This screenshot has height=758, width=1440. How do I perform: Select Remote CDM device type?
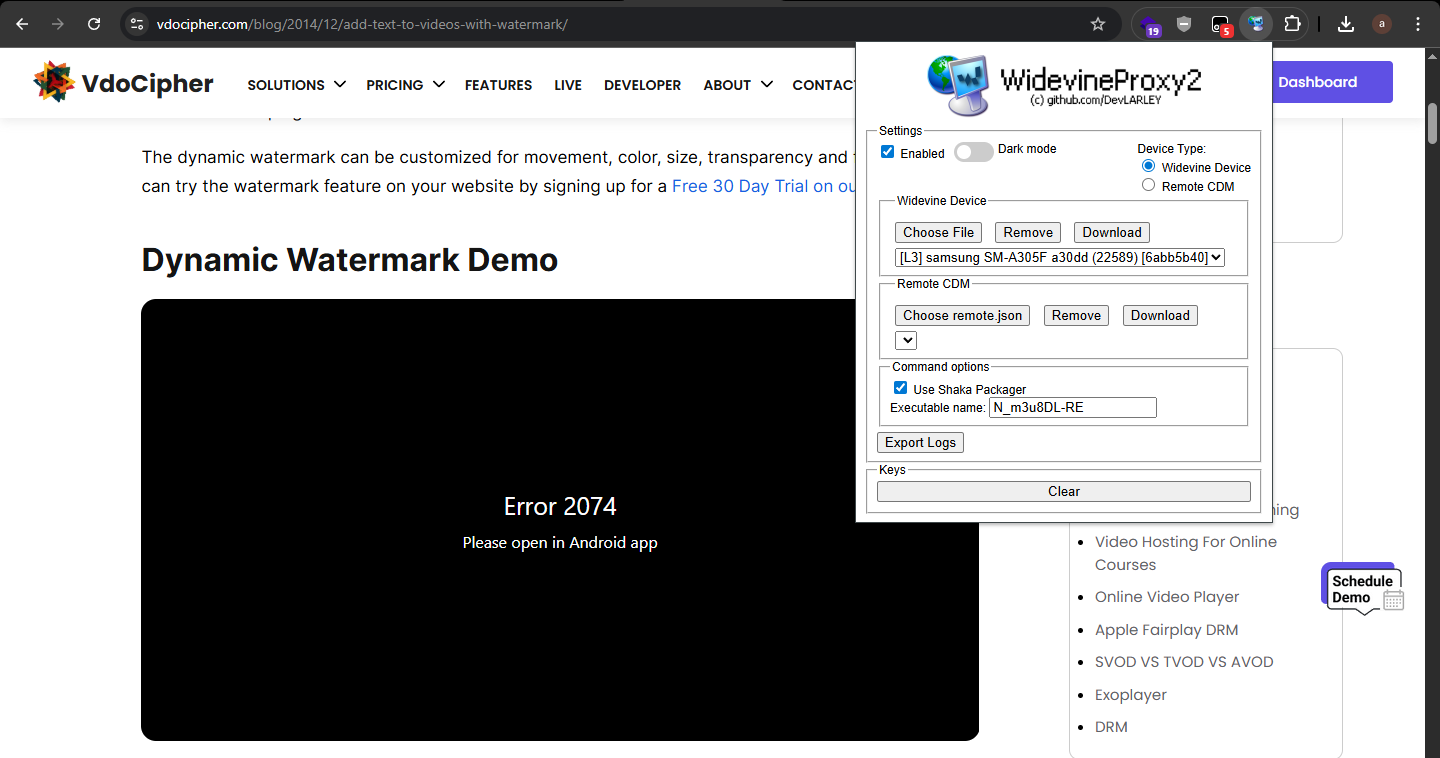tap(1148, 185)
